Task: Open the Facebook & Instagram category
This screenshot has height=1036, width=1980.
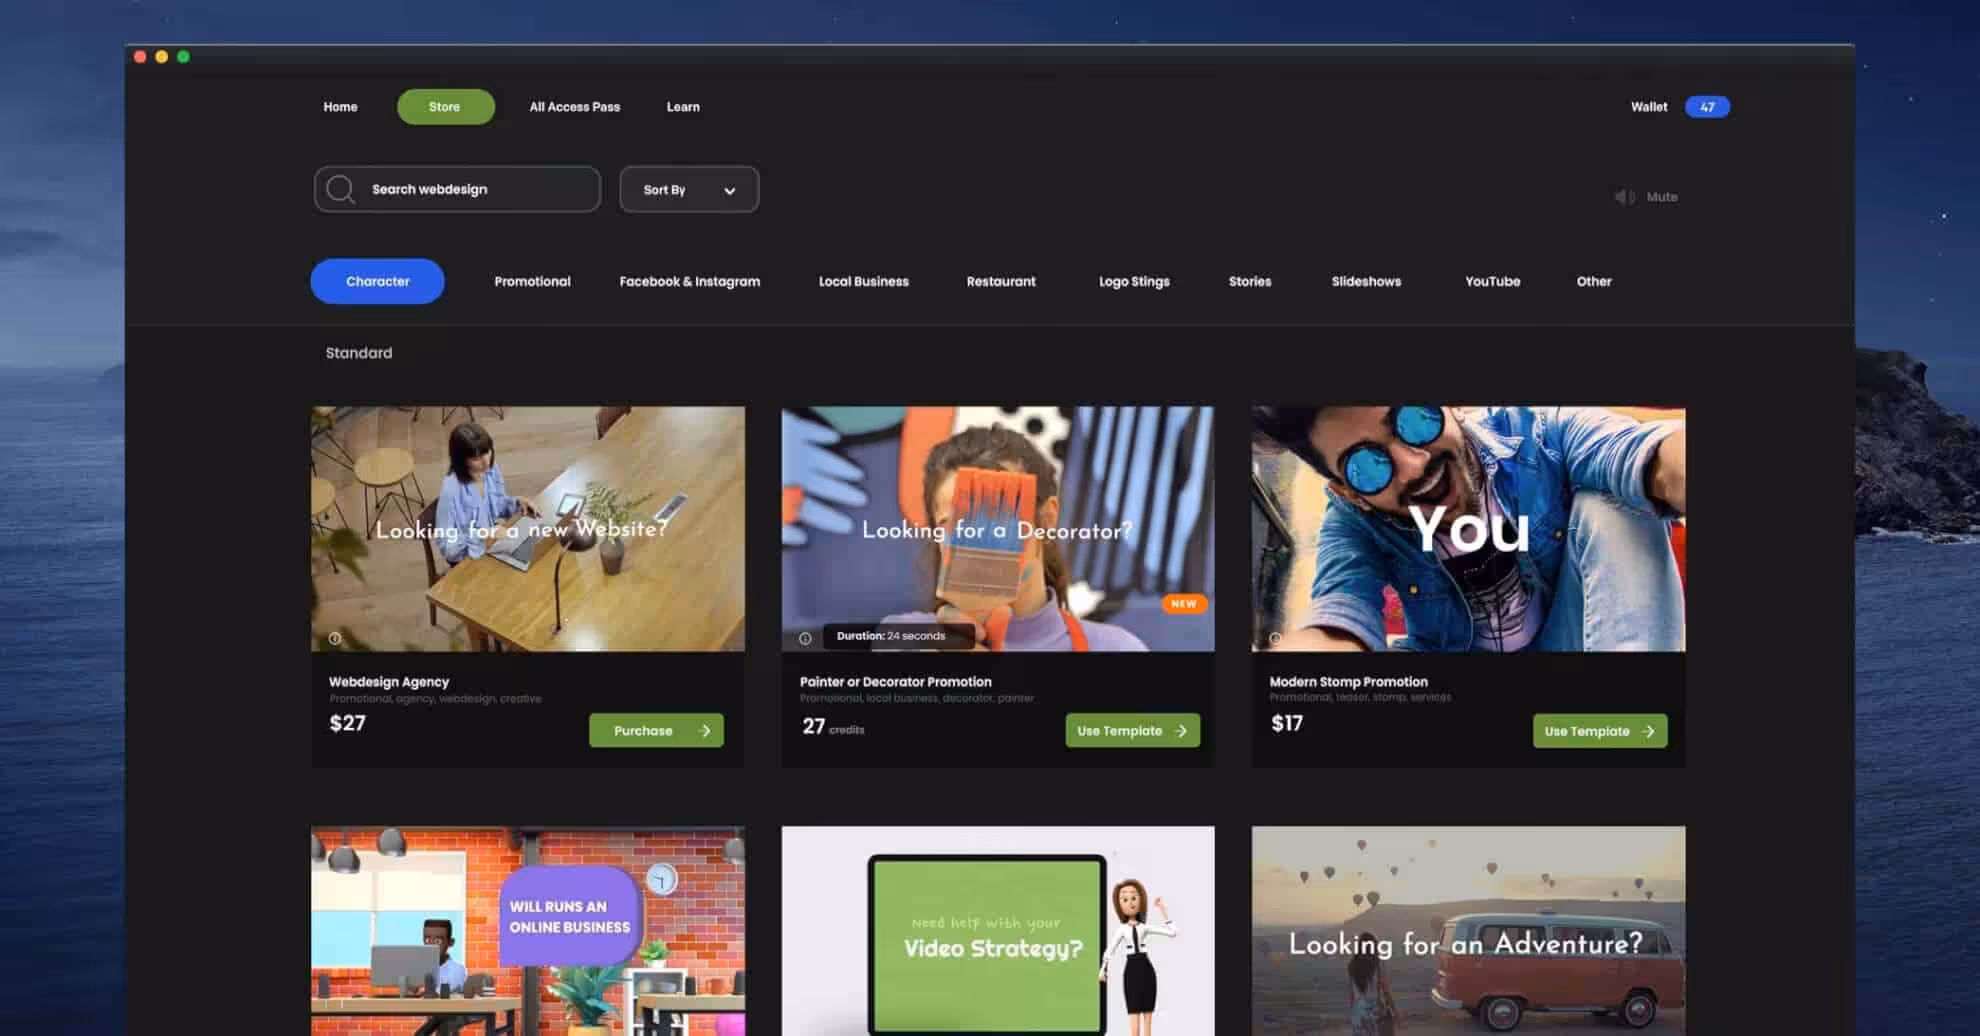Action: [x=689, y=282]
